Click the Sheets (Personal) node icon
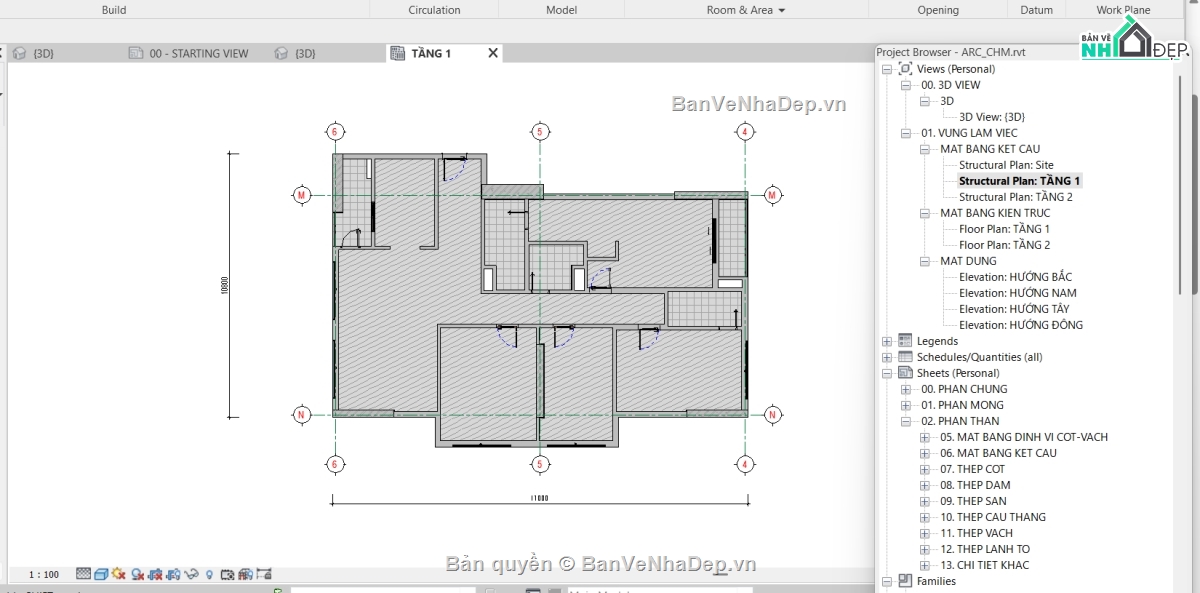This screenshot has width=1200, height=593. 906,373
